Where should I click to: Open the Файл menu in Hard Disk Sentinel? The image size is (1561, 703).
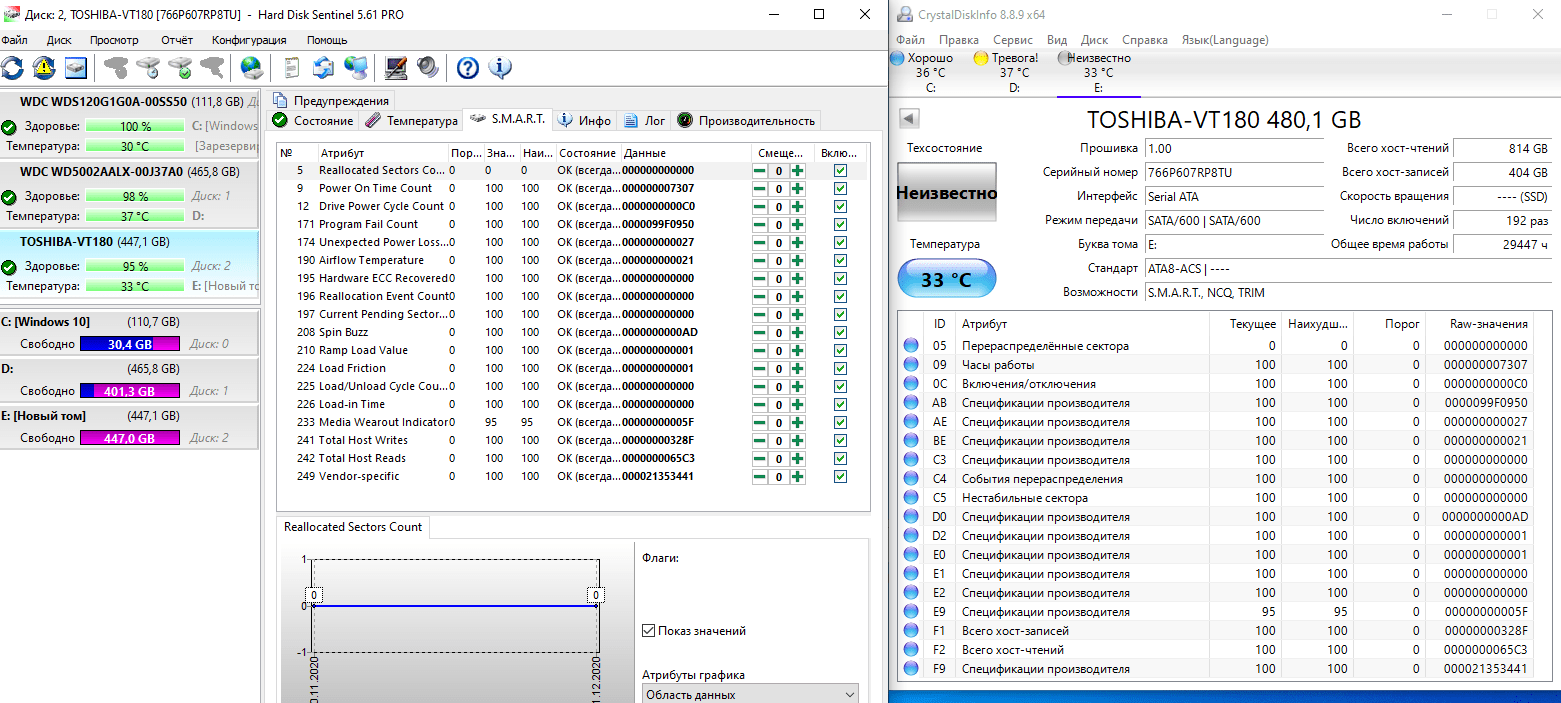click(14, 40)
